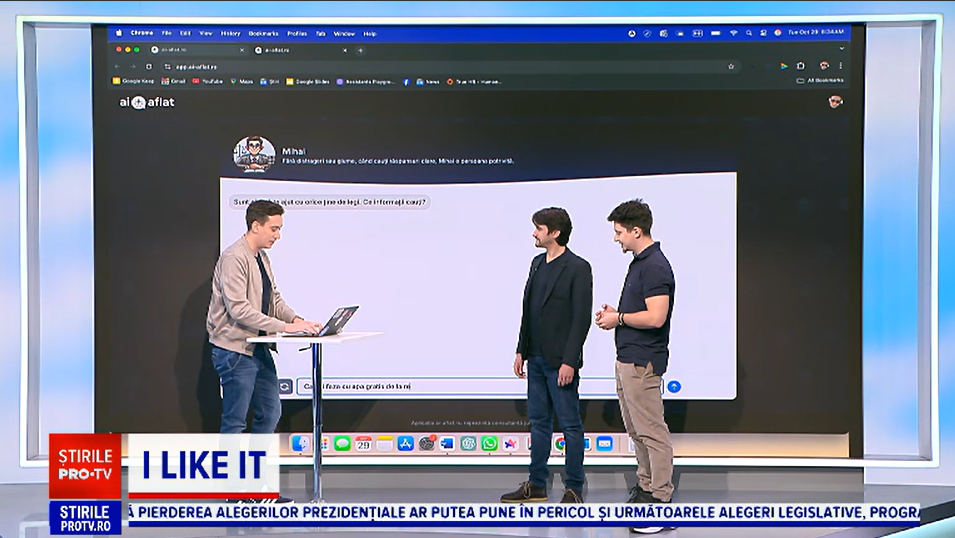Reload the current page
This screenshot has height=538, width=955.
149,66
